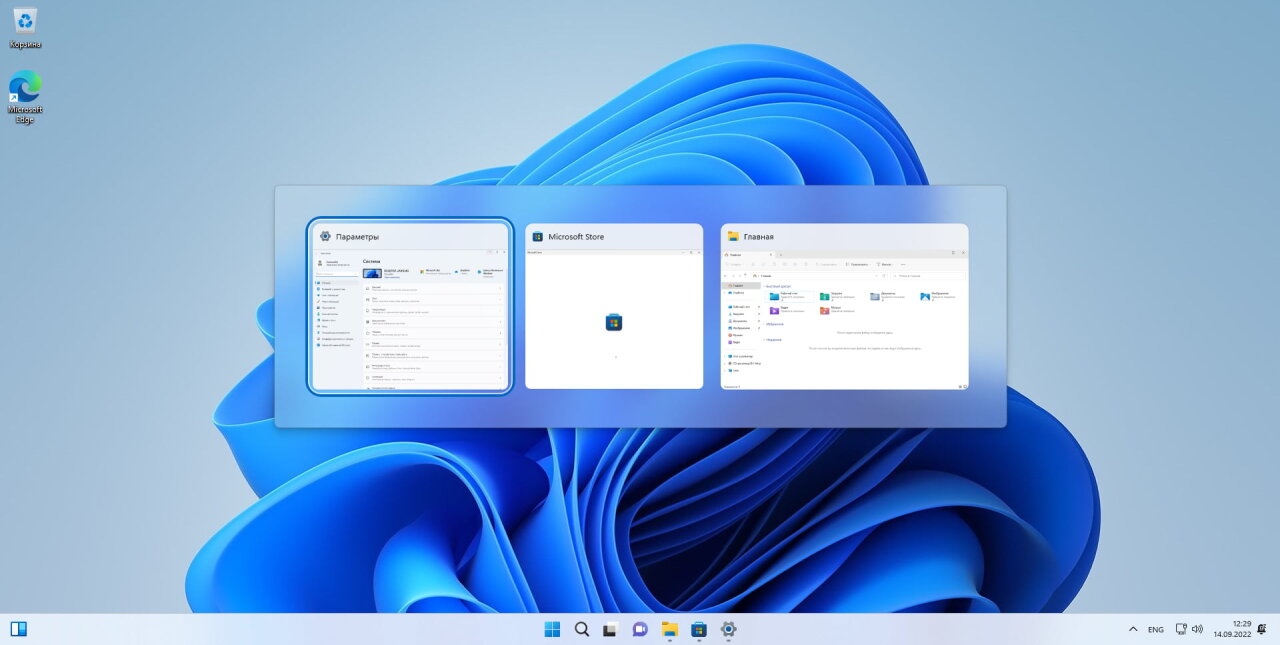This screenshot has width=1280, height=645.
Task: Open Task View from the taskbar
Action: click(x=610, y=629)
